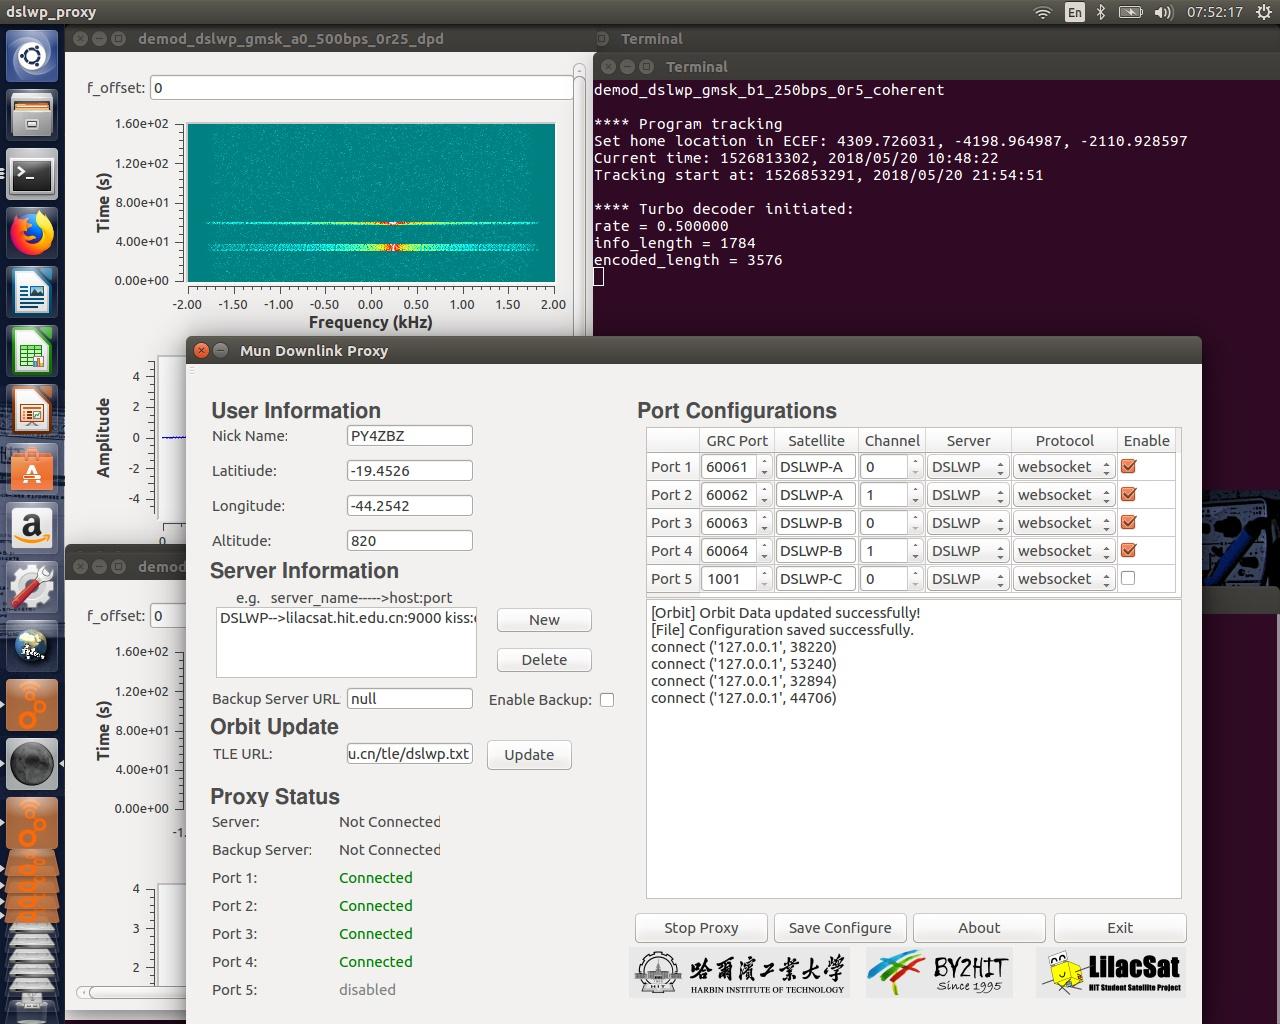Open Firefox from the dock
Image resolution: width=1280 pixels, height=1024 pixels.
coord(32,234)
